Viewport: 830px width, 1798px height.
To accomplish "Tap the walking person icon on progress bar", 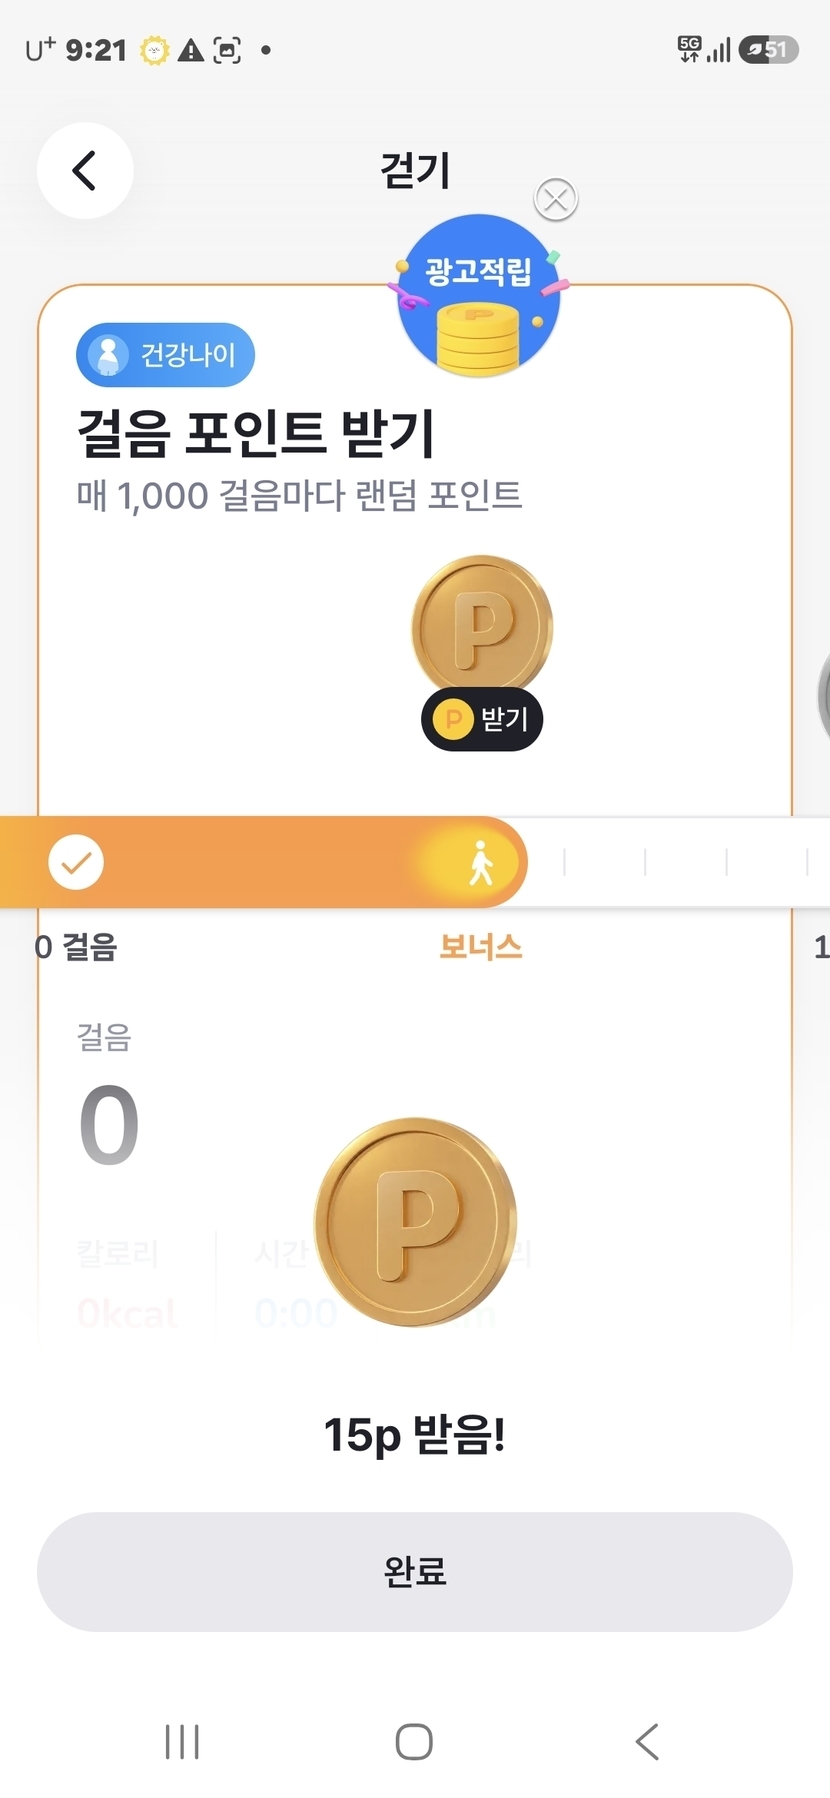I will point(481,862).
